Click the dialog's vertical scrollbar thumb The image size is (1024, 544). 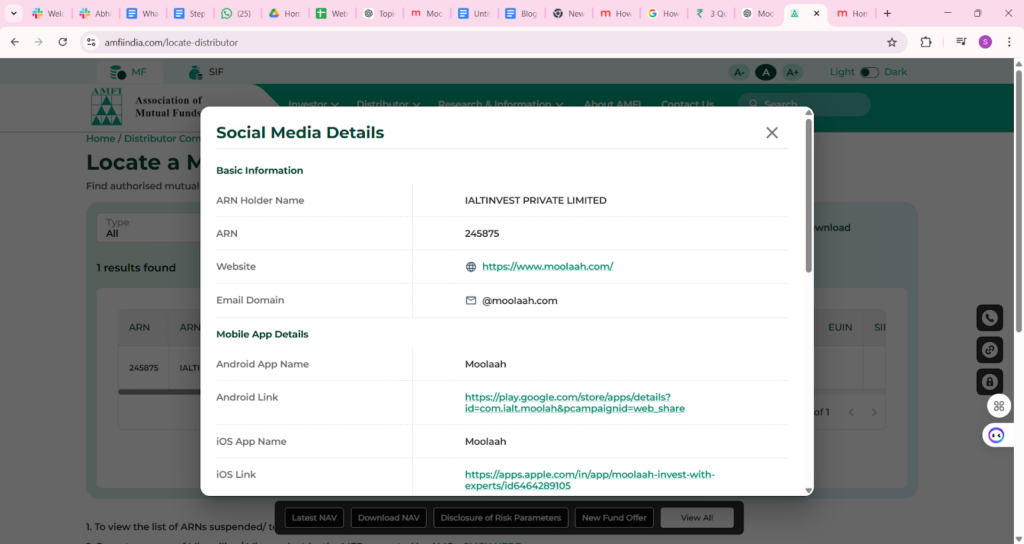pyautogui.click(x=808, y=196)
